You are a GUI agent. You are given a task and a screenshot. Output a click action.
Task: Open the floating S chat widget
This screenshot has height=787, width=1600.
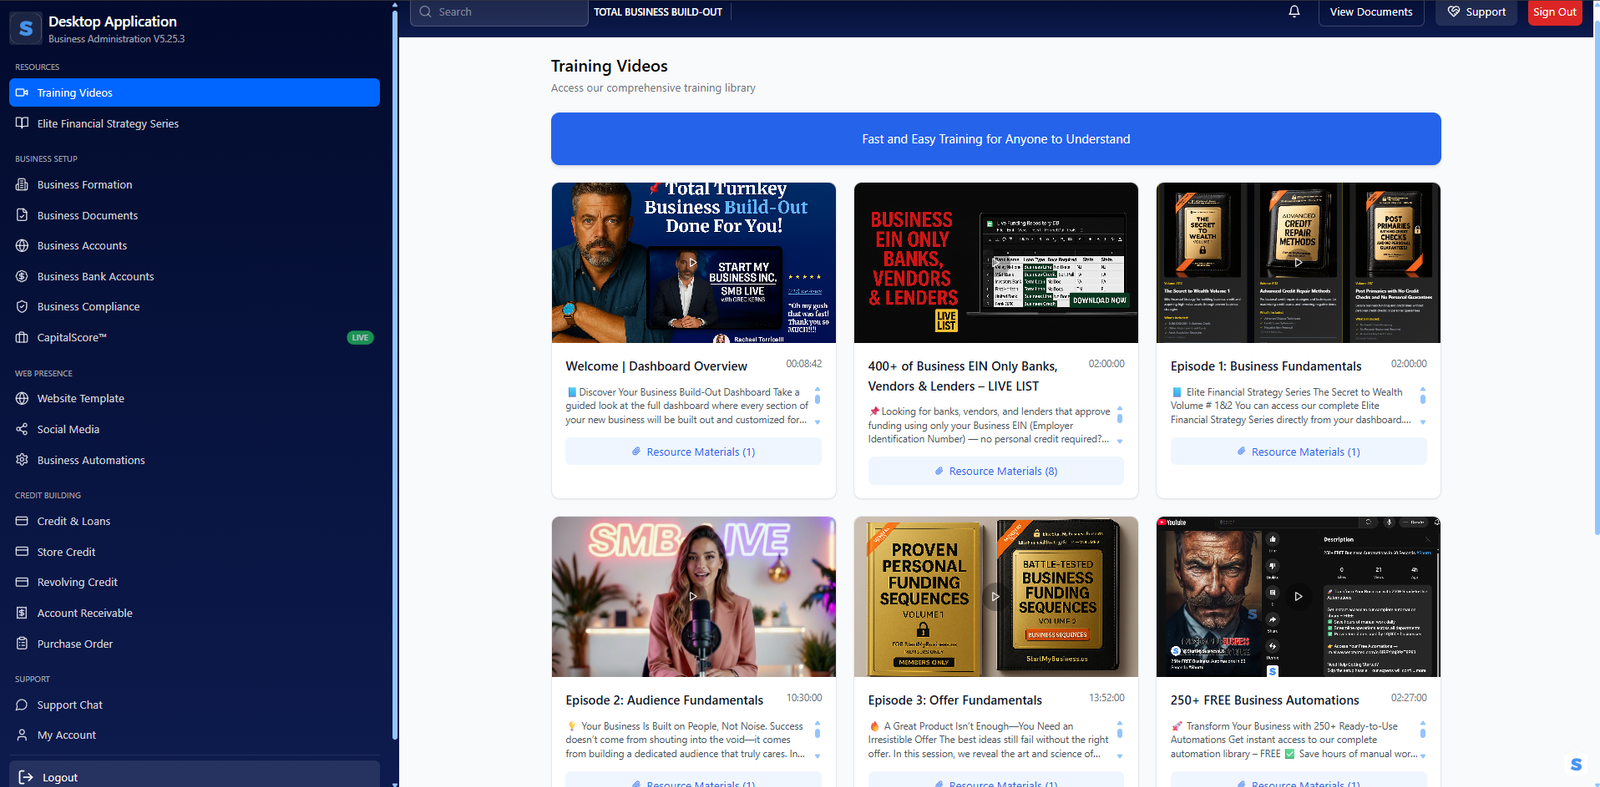point(1576,764)
